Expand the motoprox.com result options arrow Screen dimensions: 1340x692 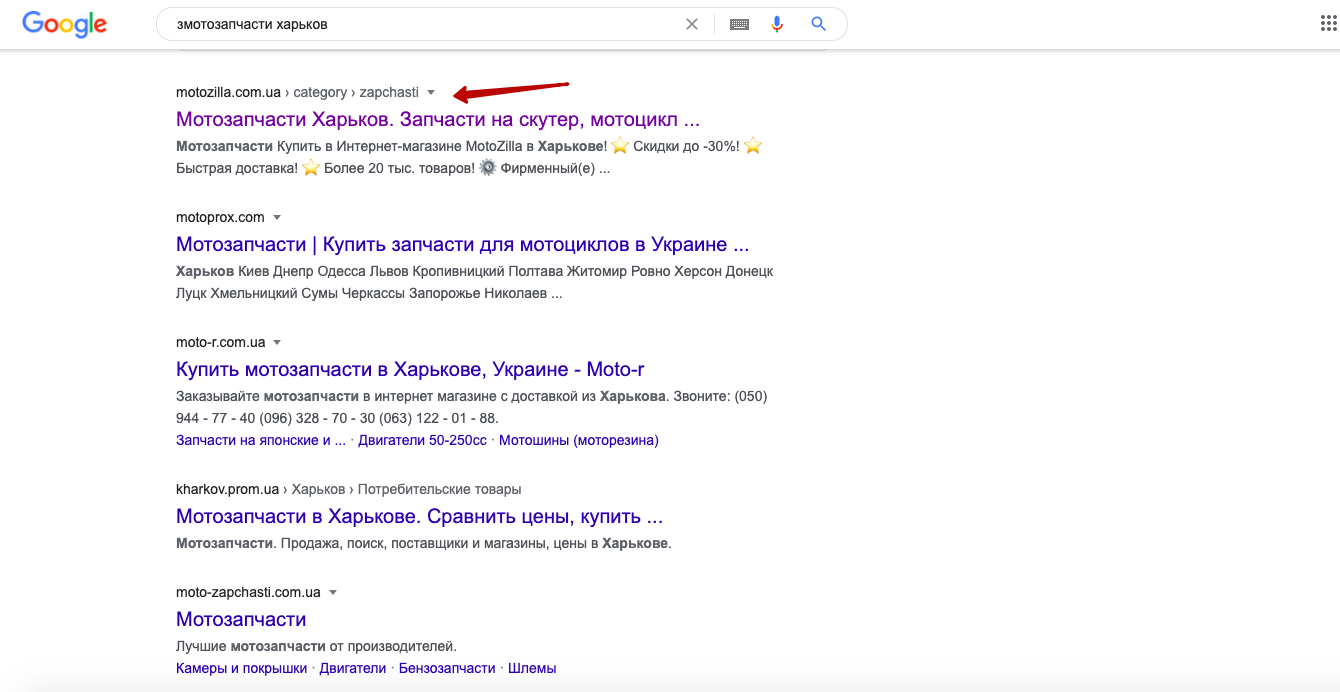(277, 217)
